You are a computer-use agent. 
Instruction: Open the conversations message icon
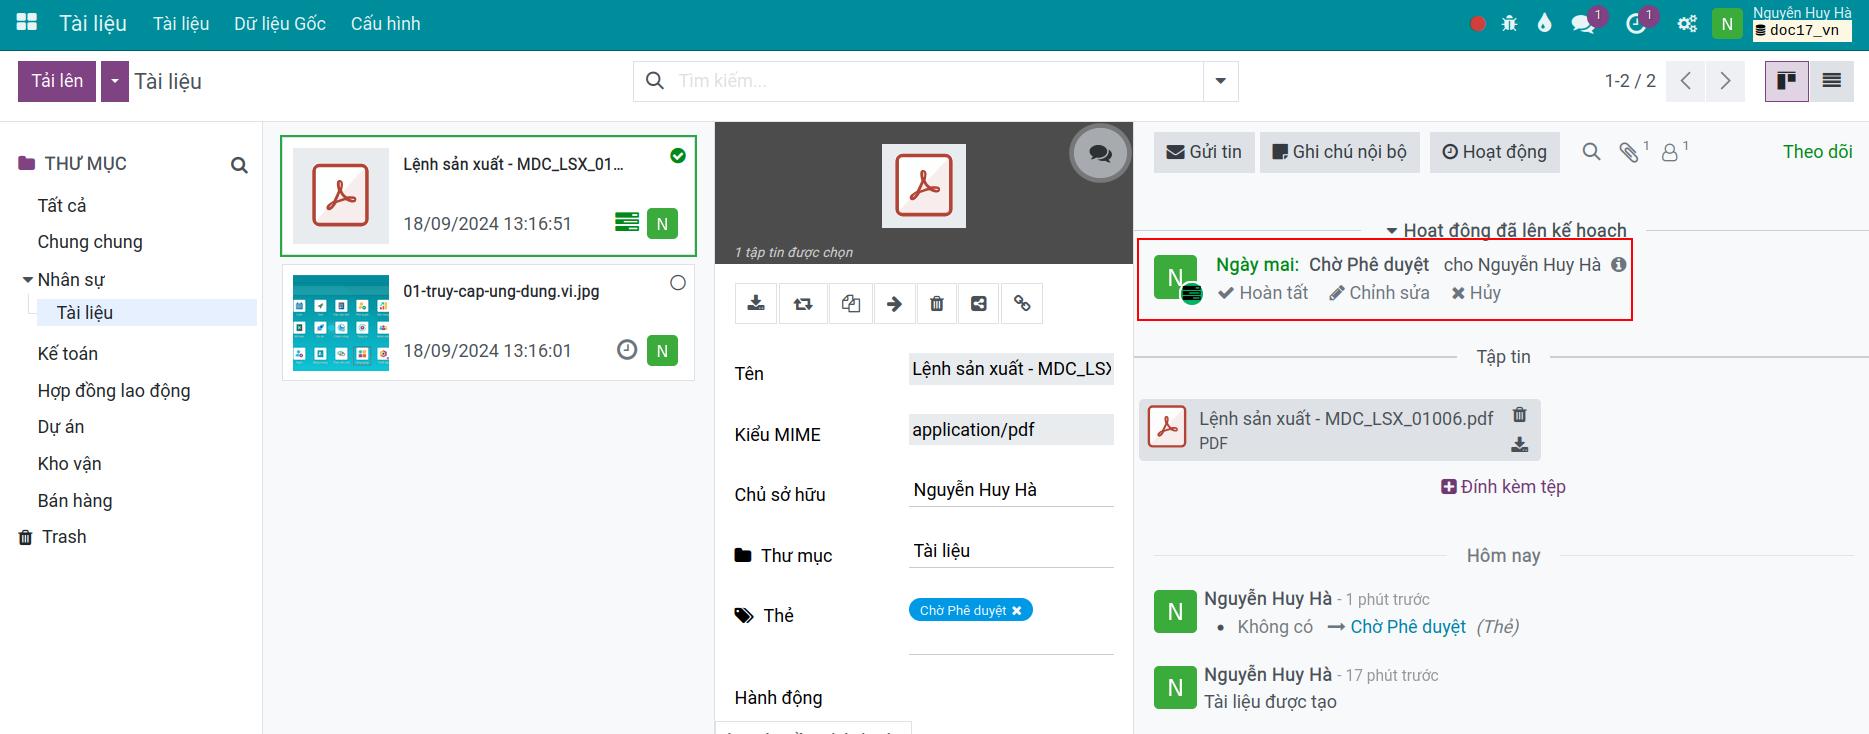tap(1583, 24)
